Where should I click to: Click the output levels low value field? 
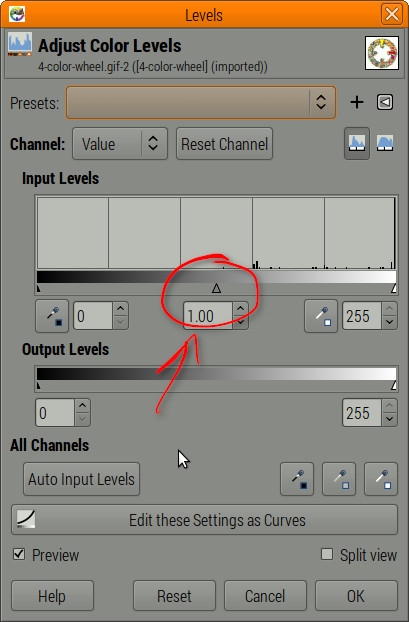(x=55, y=413)
